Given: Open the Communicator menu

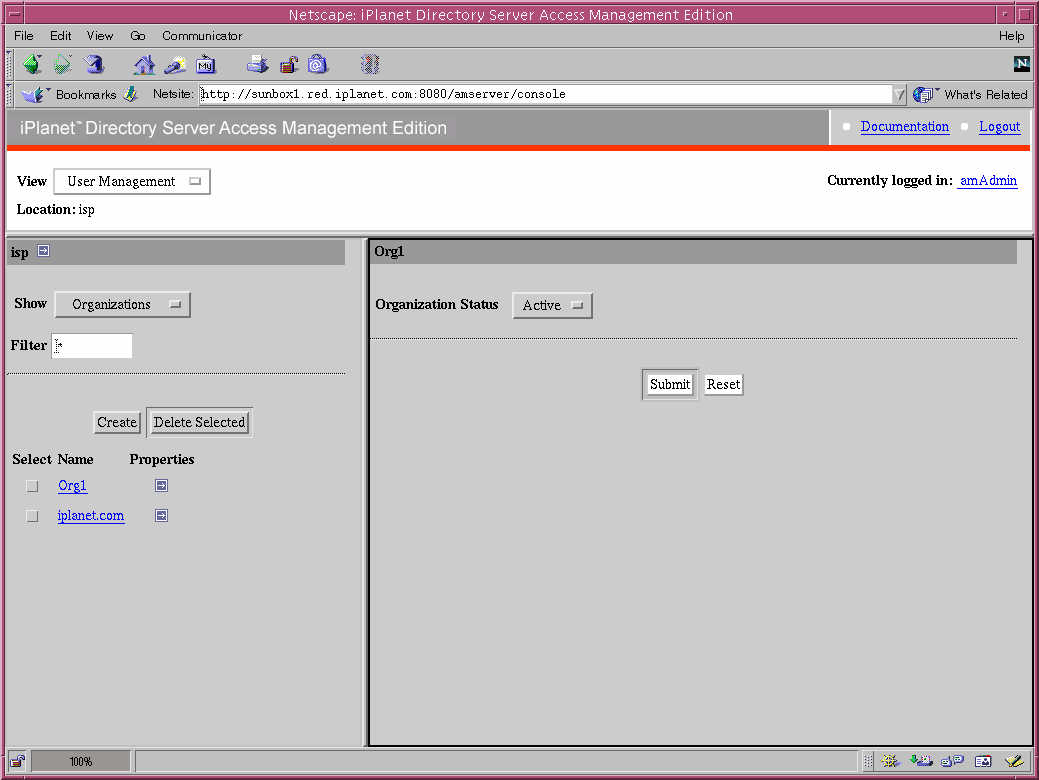Looking at the screenshot, I should [x=202, y=36].
